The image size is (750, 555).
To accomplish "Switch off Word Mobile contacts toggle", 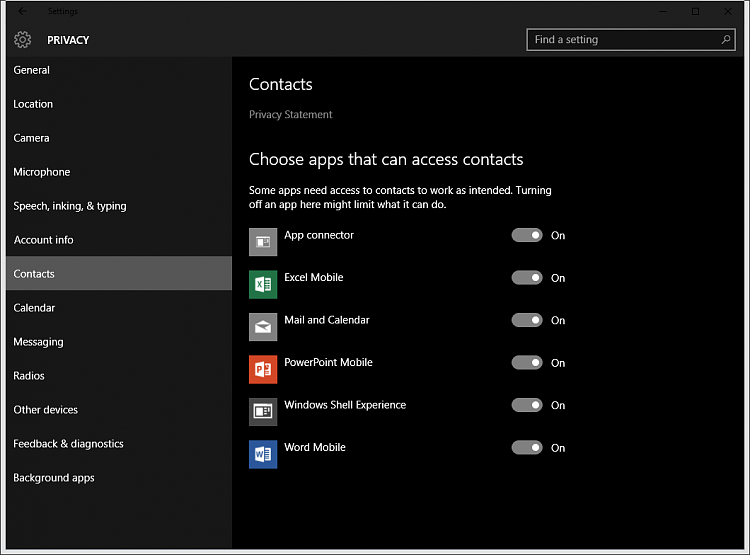I will tap(527, 447).
